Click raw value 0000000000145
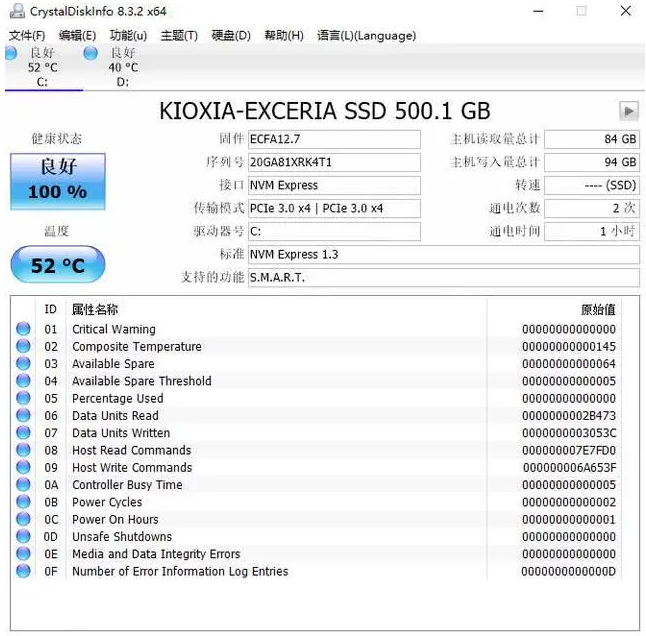Screen dimensions: 646x636 [569, 346]
